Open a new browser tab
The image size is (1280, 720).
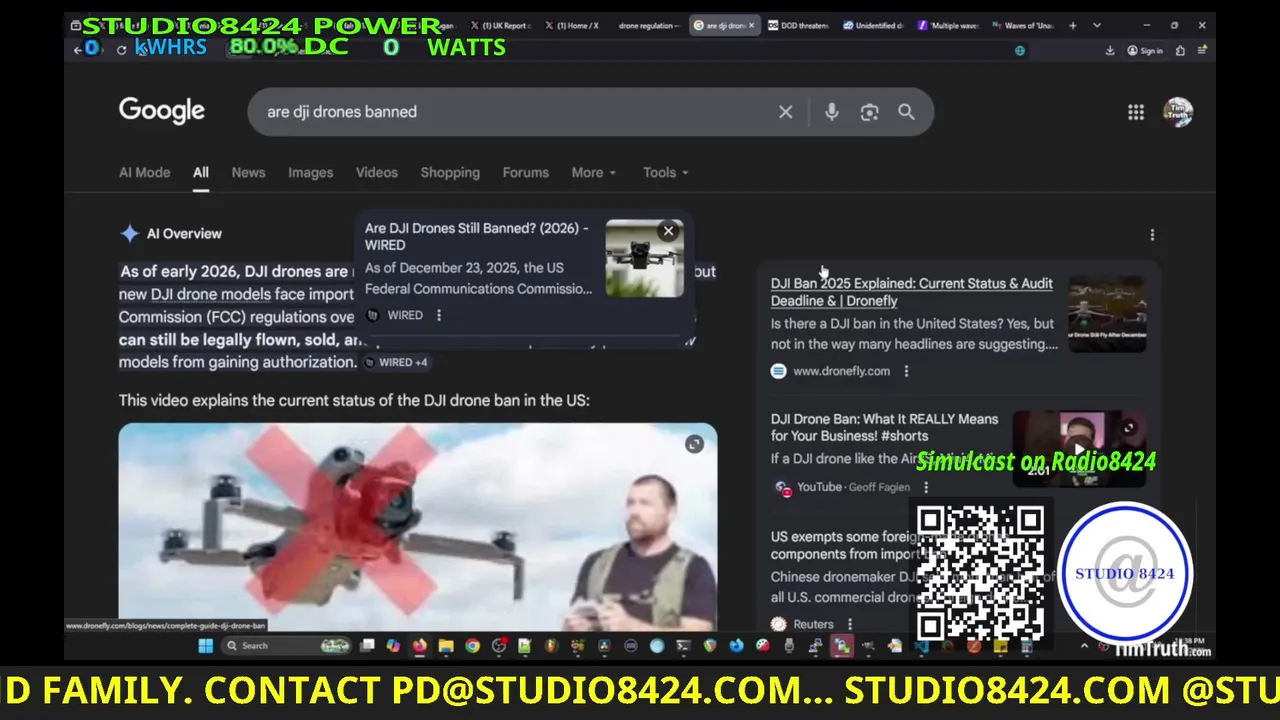pyautogui.click(x=1072, y=25)
